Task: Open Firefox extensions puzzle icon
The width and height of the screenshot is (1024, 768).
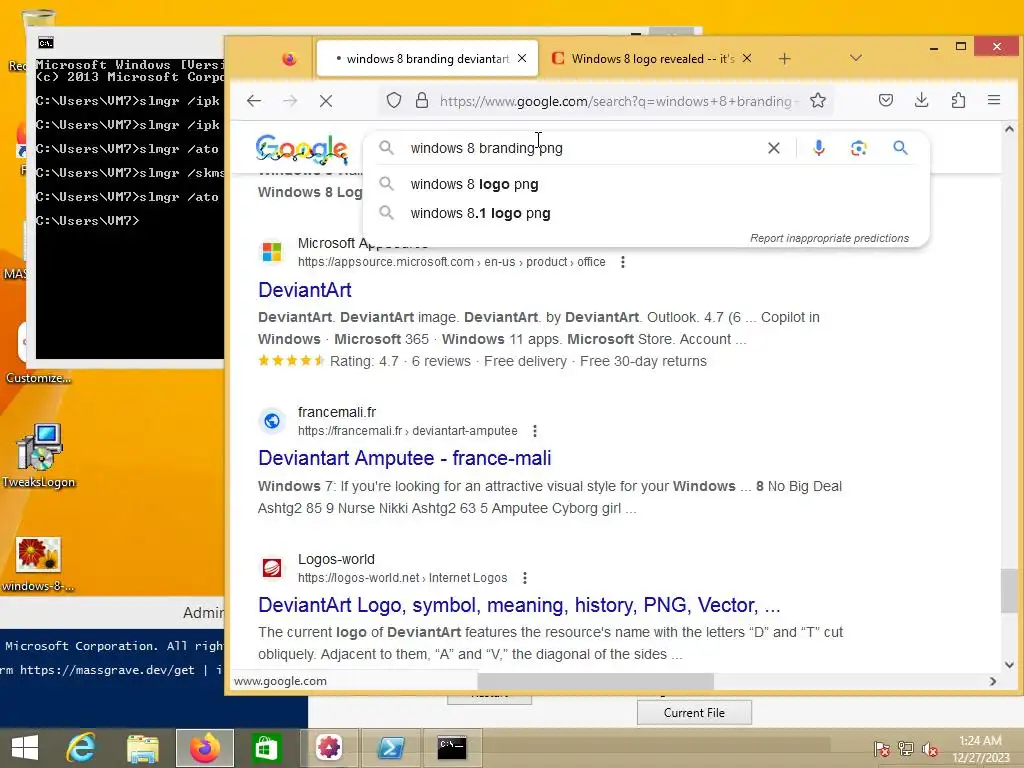Action: coord(958,100)
